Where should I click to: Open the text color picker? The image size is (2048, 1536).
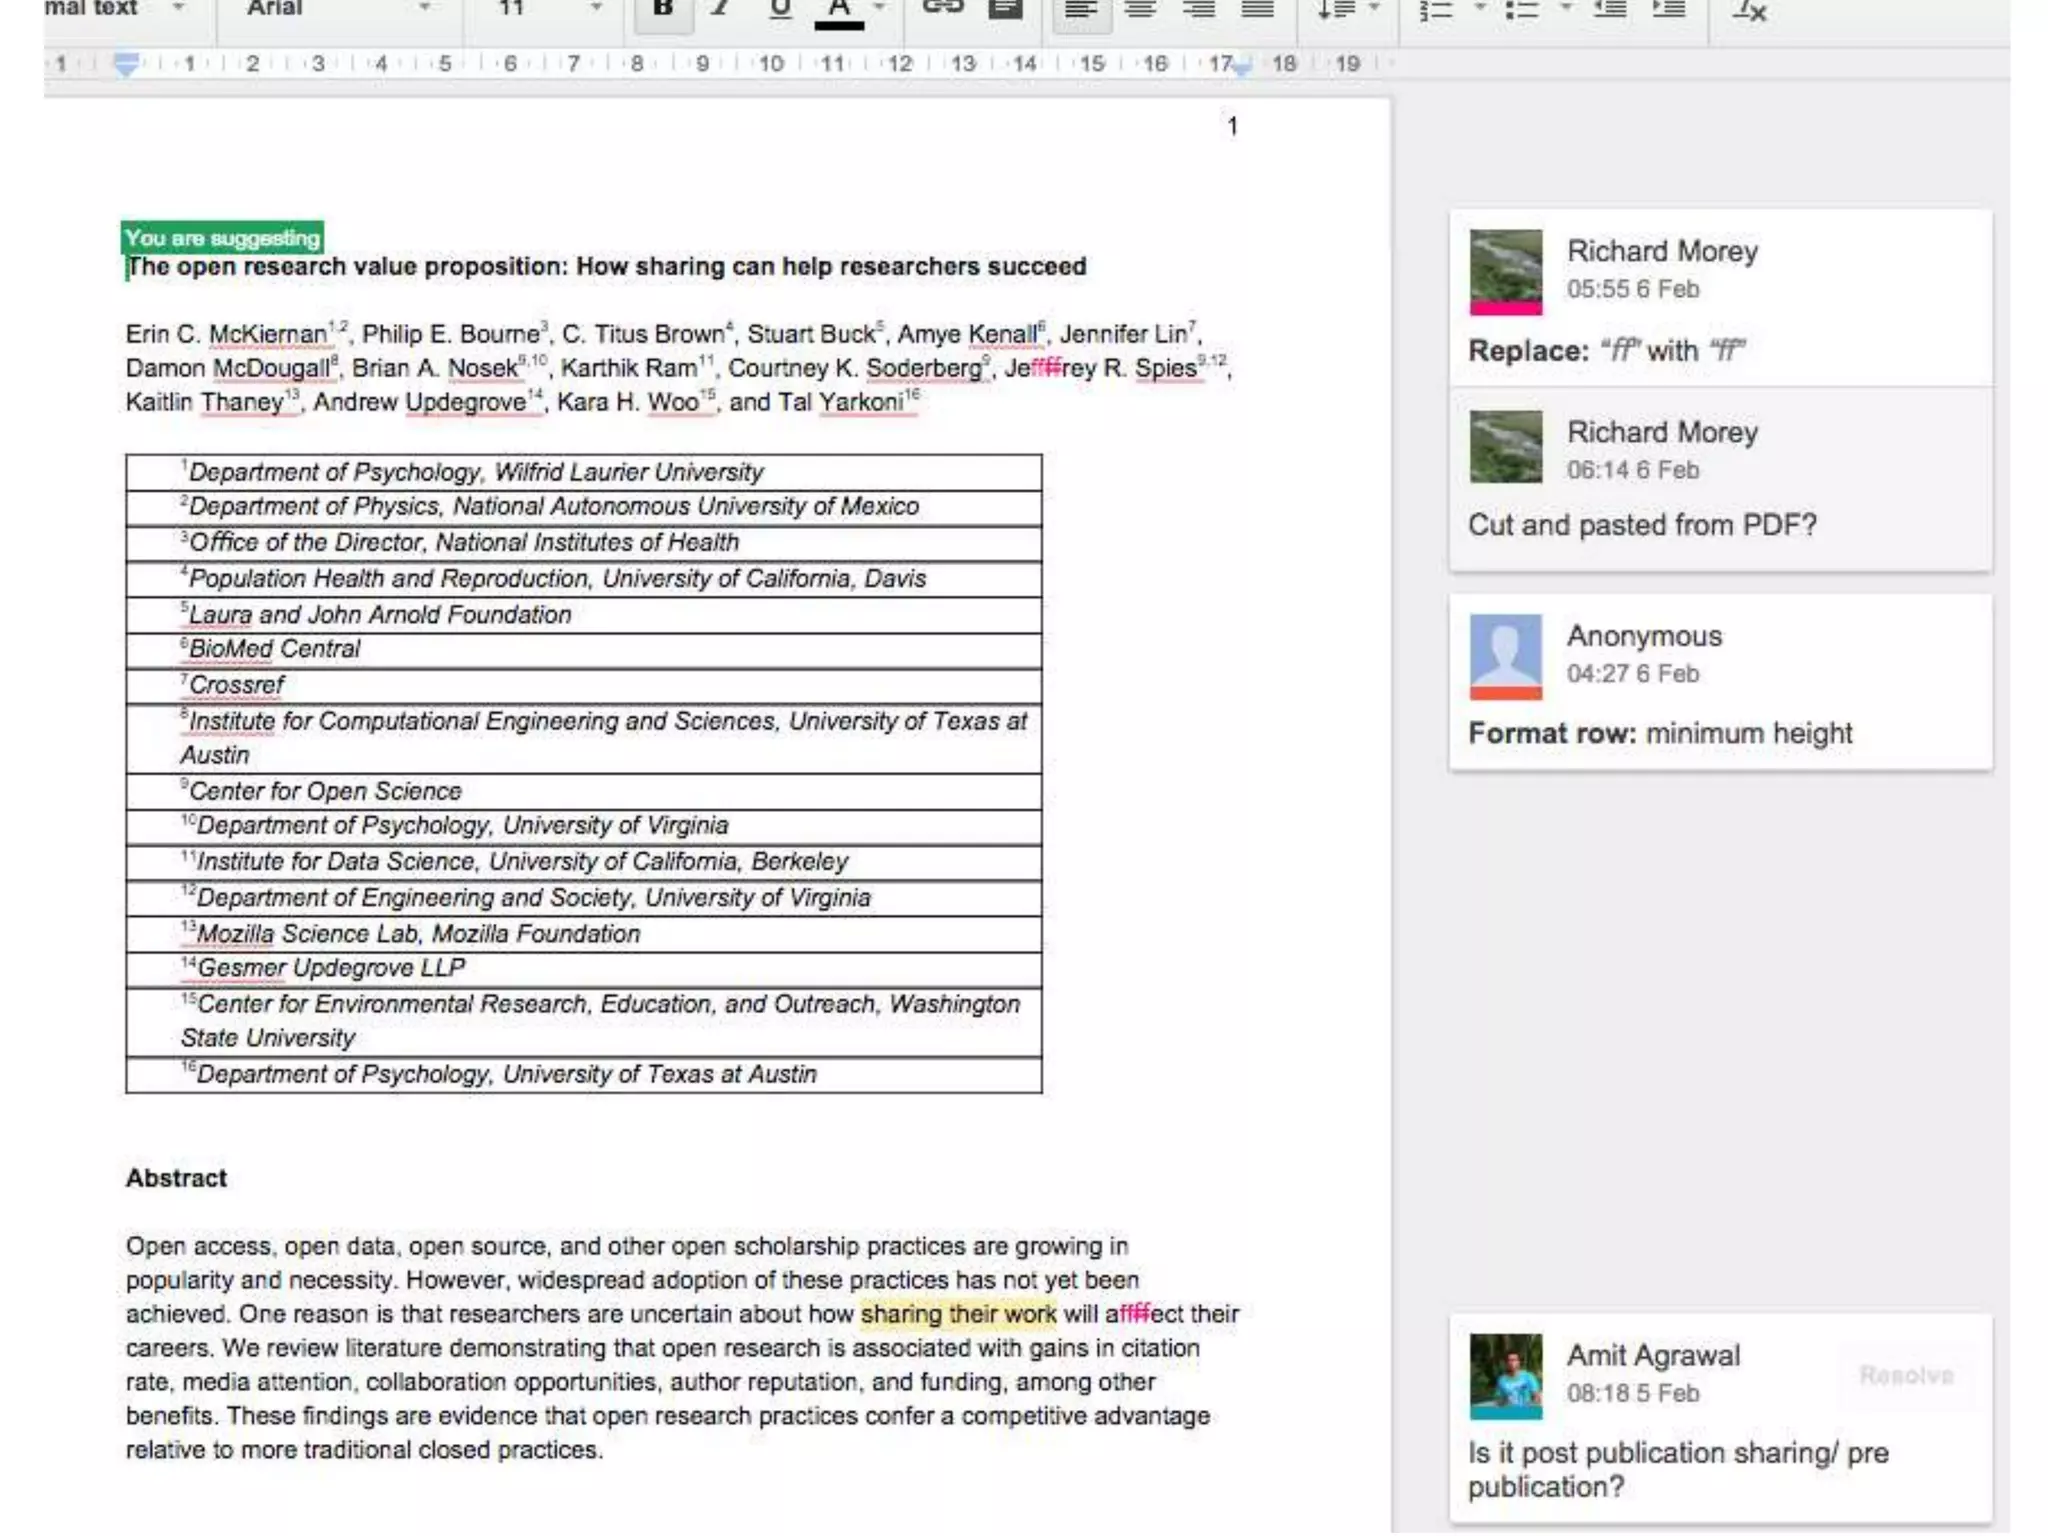840,10
